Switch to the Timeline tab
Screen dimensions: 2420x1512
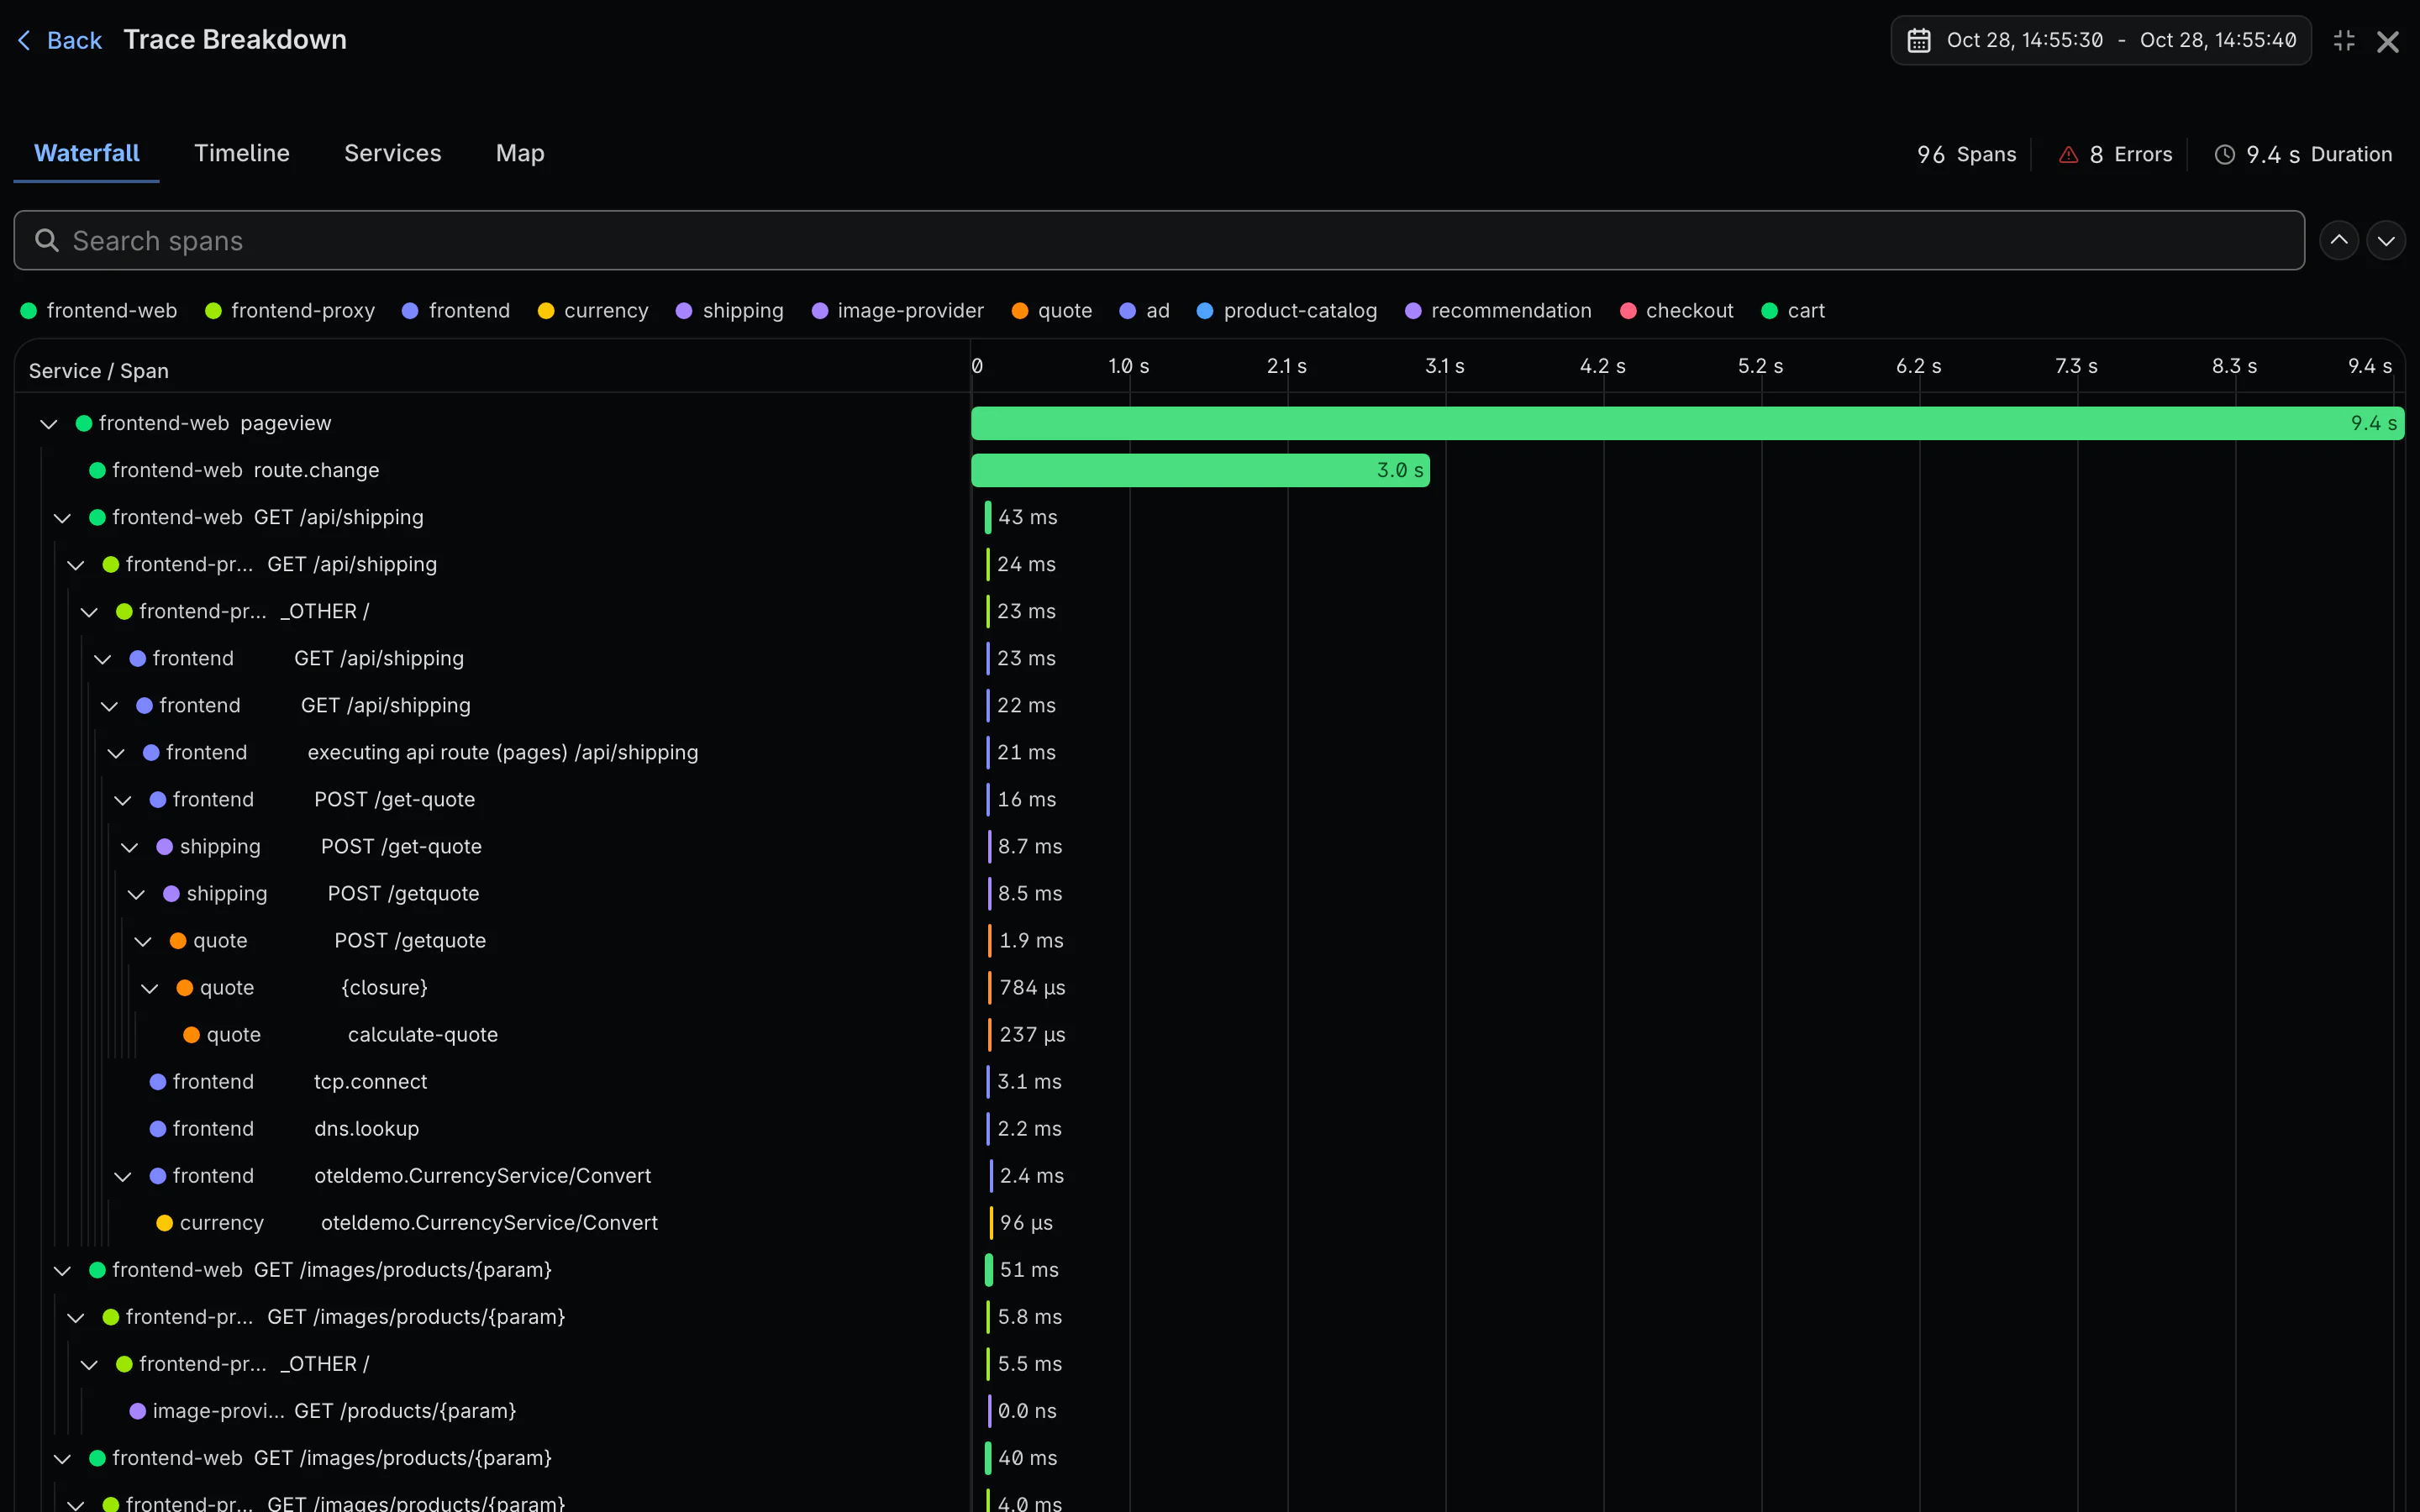tap(242, 153)
